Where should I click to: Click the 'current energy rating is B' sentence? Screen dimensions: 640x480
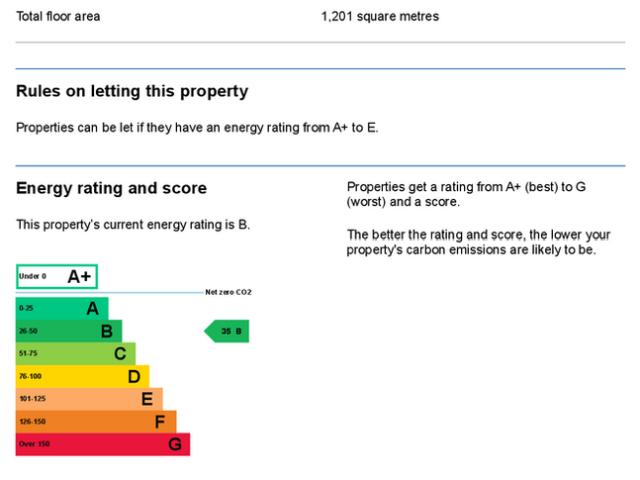(x=133, y=224)
